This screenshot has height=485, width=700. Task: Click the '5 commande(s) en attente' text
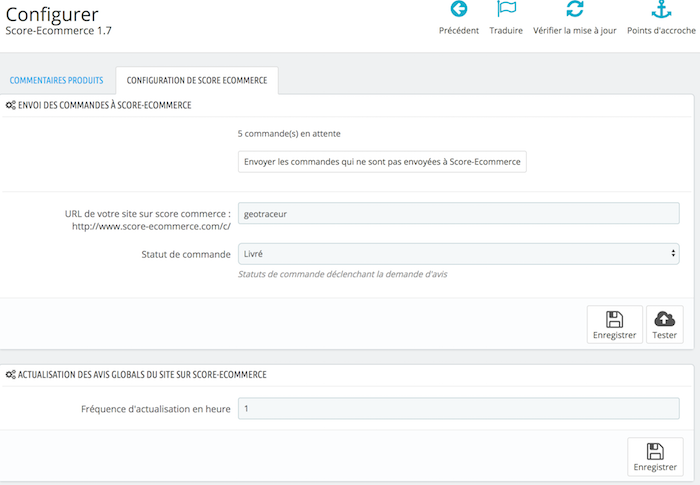point(289,134)
